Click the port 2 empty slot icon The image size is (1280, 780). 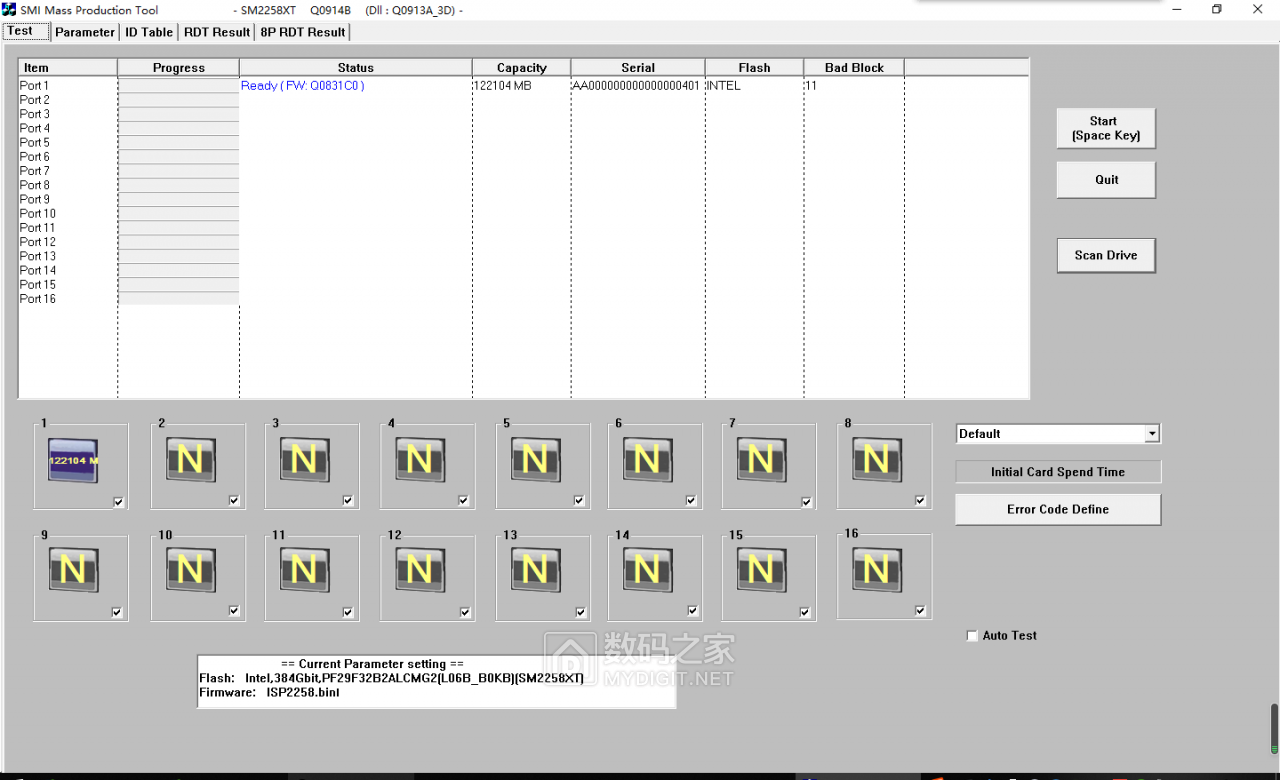tap(190, 460)
